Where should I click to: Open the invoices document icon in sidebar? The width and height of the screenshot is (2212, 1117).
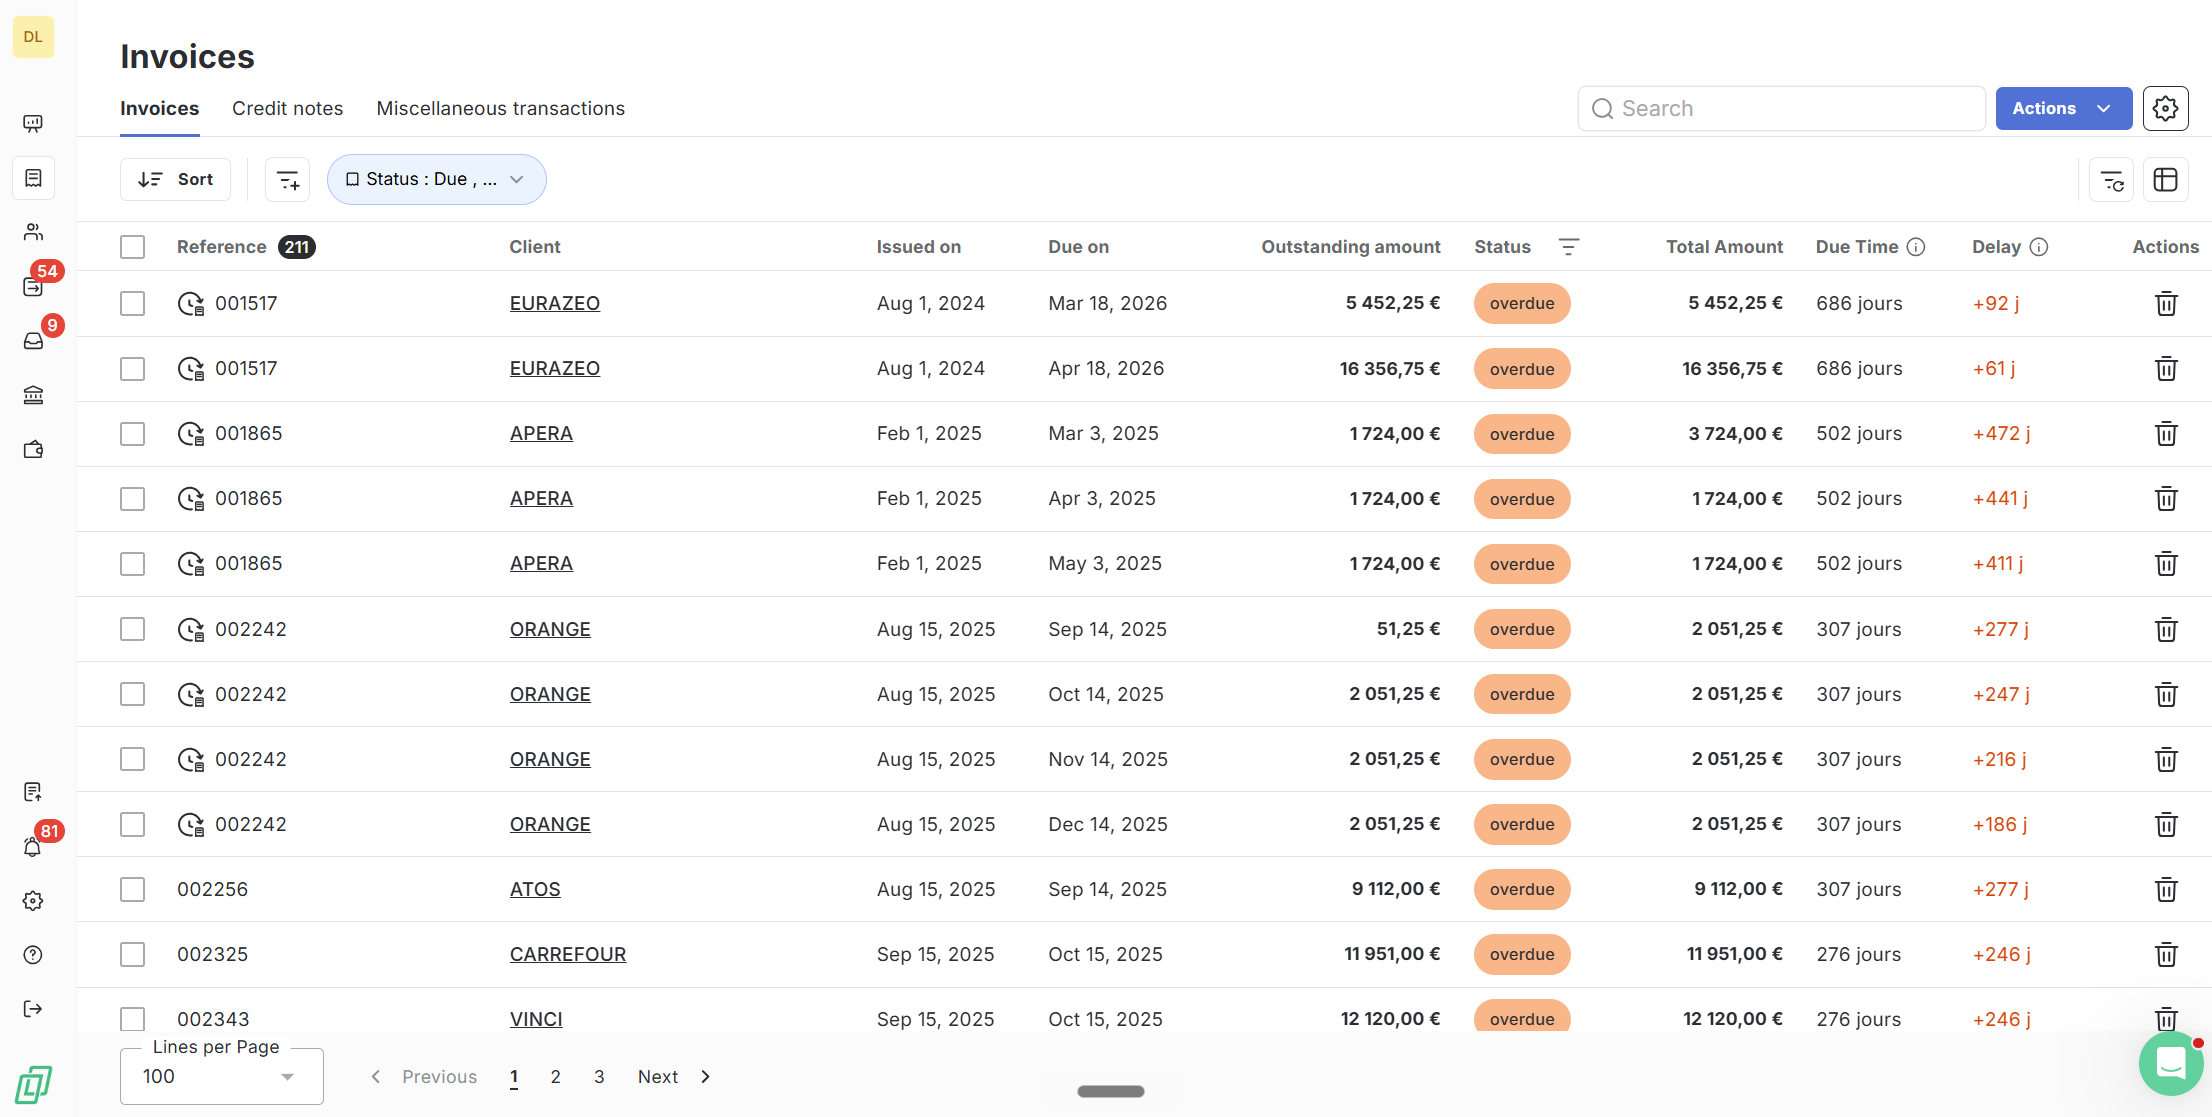click(x=33, y=178)
